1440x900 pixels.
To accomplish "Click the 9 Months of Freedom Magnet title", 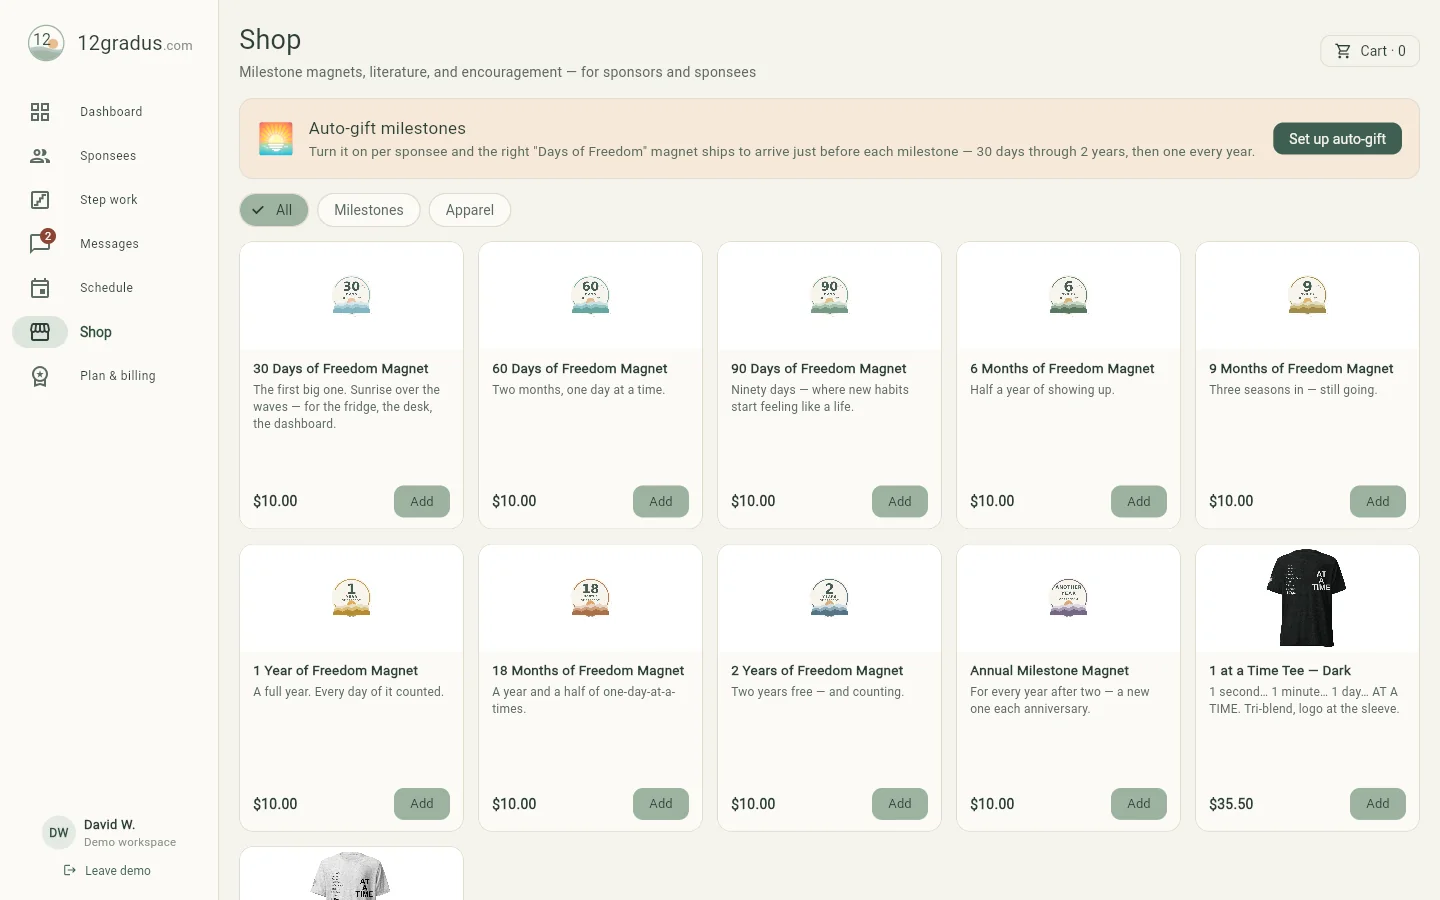I will coord(1301,369).
